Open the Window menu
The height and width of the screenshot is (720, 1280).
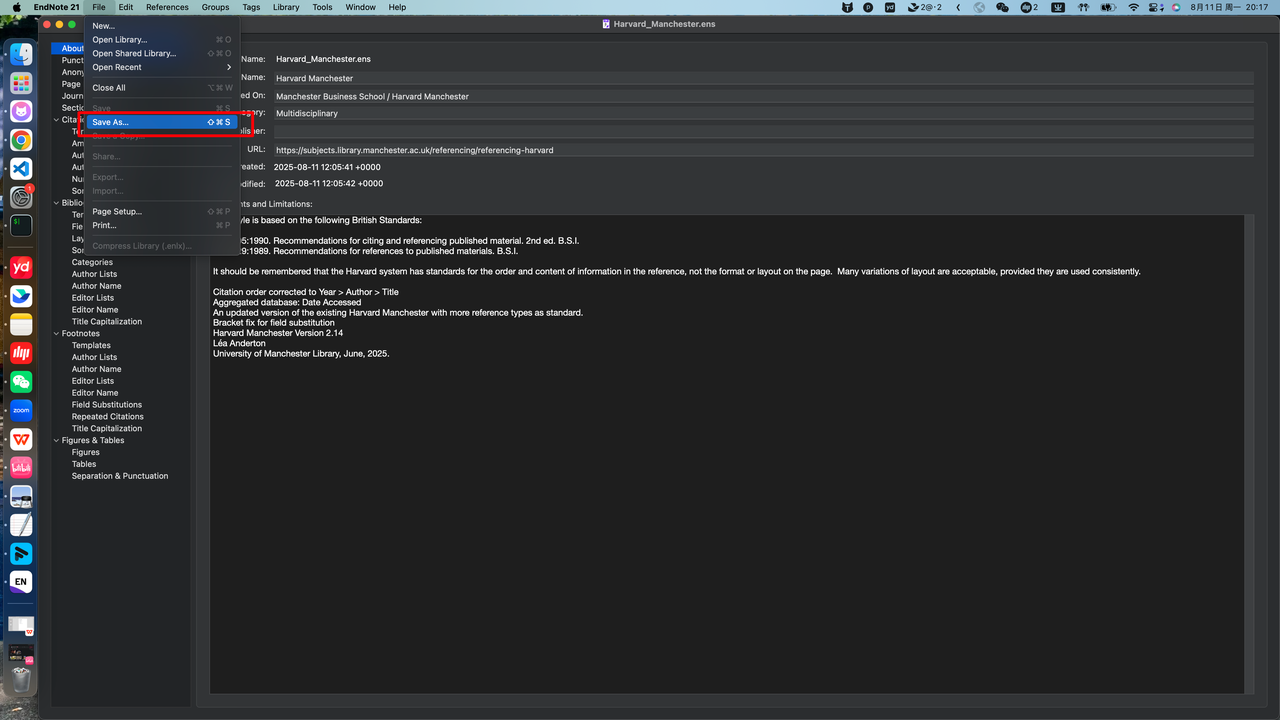coord(360,7)
